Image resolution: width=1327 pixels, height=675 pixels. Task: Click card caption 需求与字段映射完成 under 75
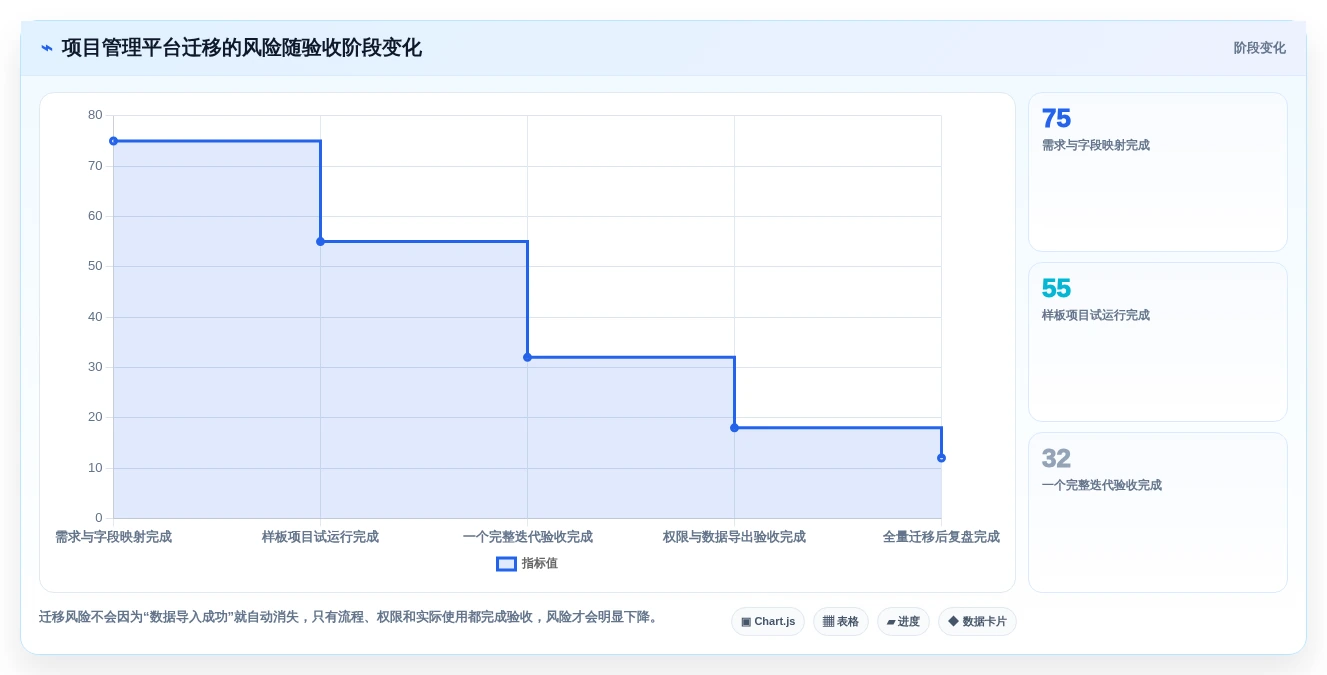(1095, 145)
